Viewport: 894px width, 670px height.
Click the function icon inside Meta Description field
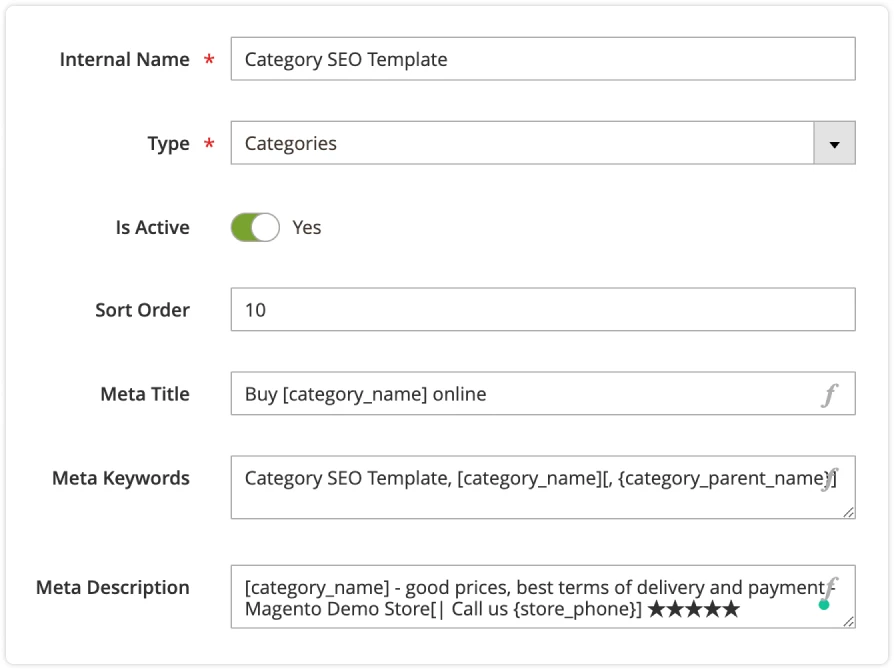[831, 585]
